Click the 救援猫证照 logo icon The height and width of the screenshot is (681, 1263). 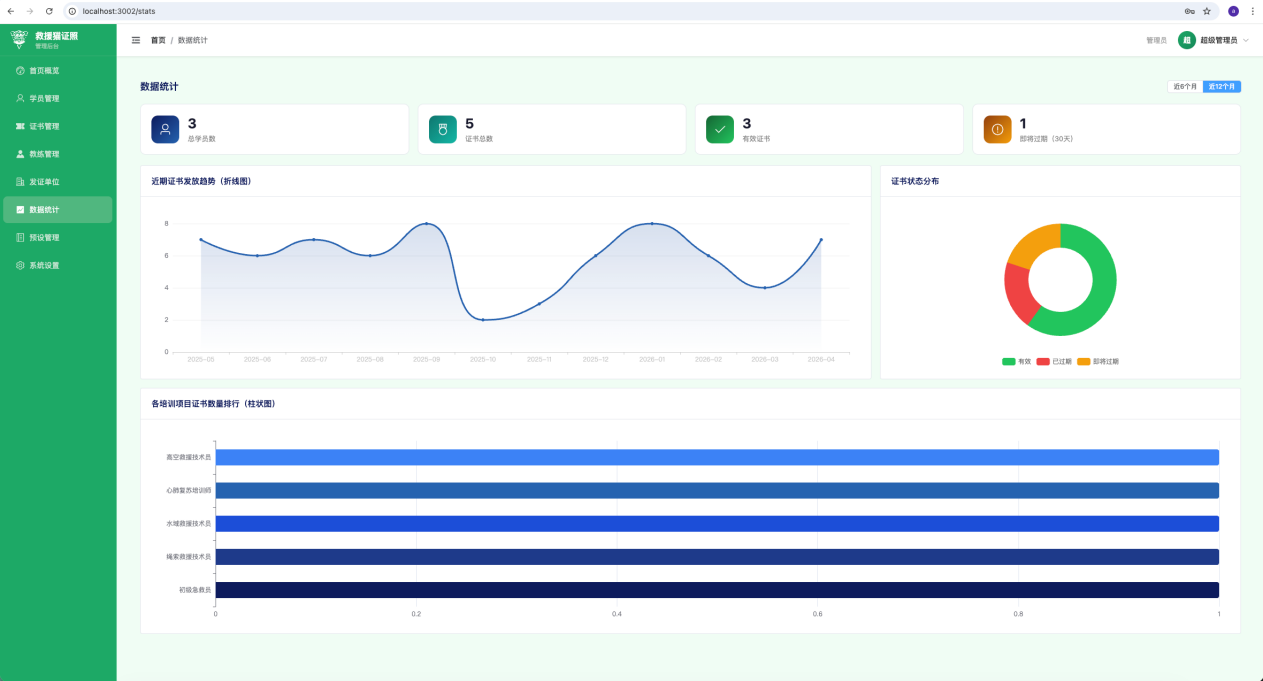pyautogui.click(x=19, y=39)
